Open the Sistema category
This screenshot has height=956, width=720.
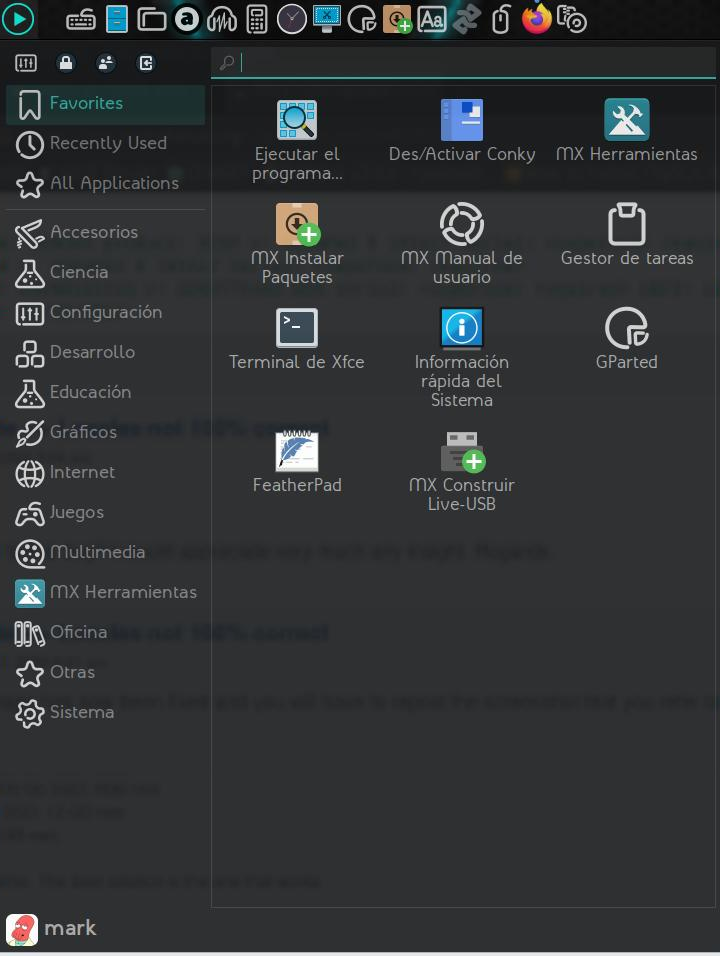coord(105,713)
